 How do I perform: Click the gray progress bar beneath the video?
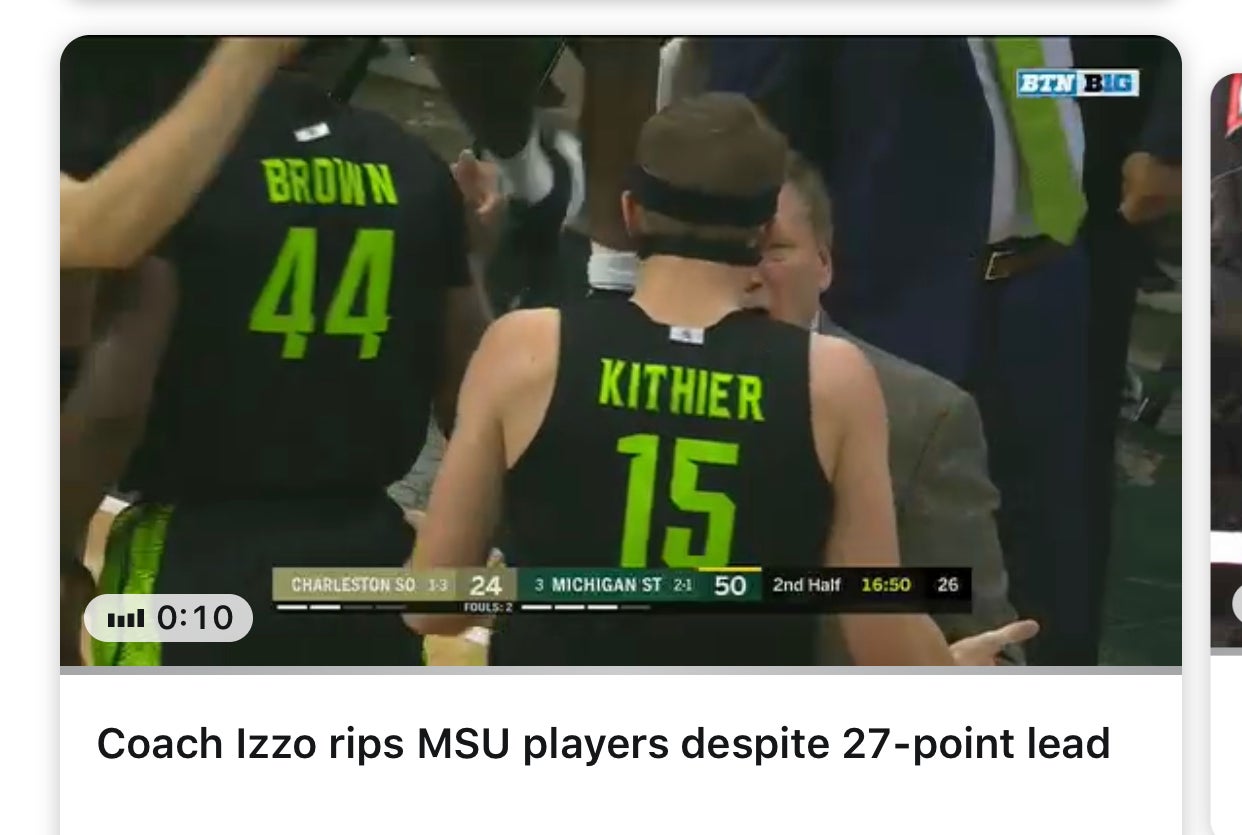(x=620, y=670)
